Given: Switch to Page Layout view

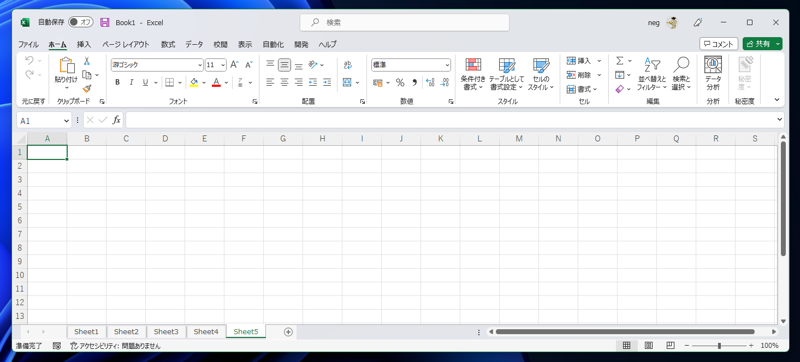Looking at the screenshot, I should pos(648,346).
